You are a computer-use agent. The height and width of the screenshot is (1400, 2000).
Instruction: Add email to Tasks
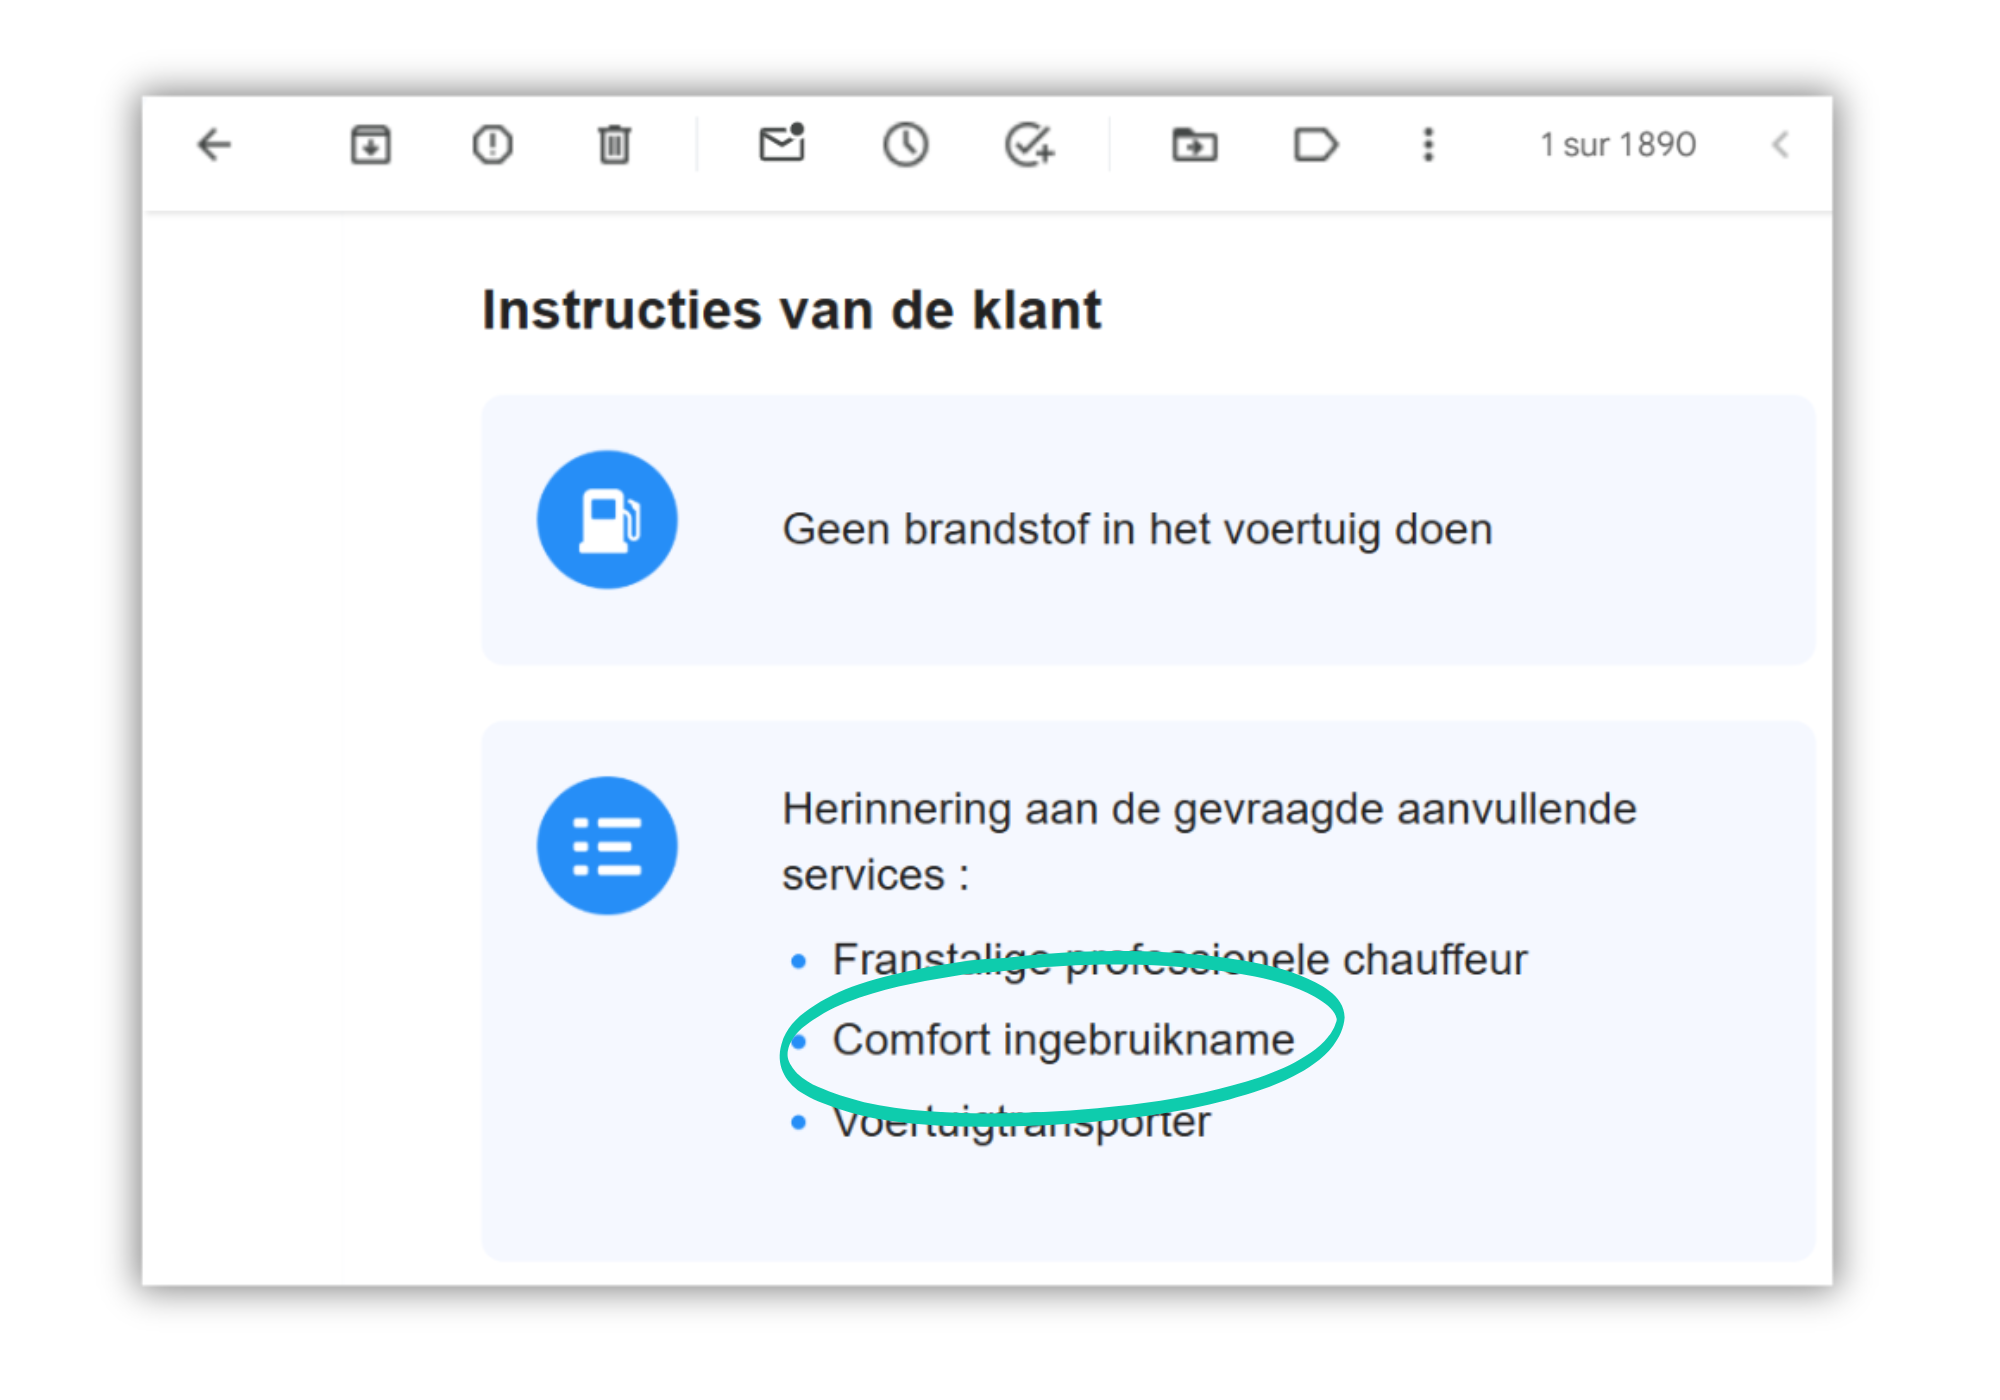pos(1030,145)
